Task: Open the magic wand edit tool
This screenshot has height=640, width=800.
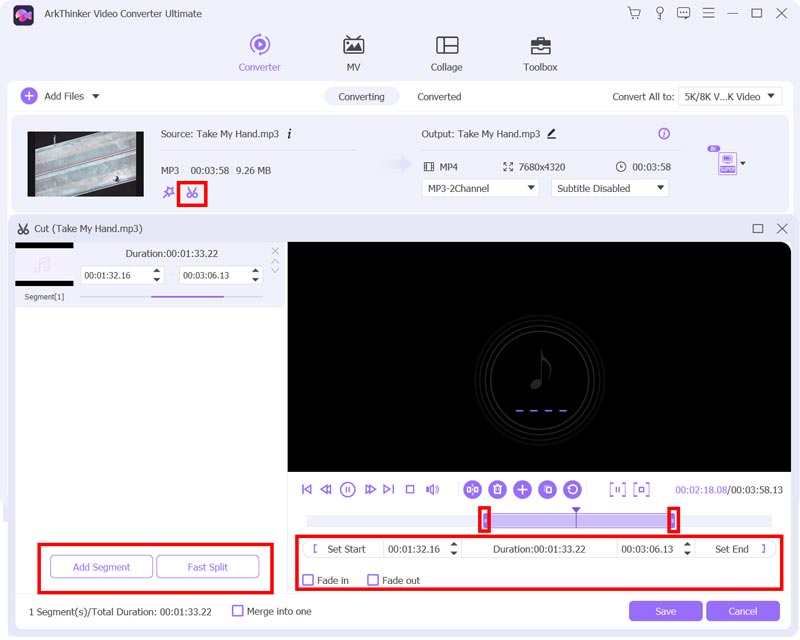Action: (168, 192)
